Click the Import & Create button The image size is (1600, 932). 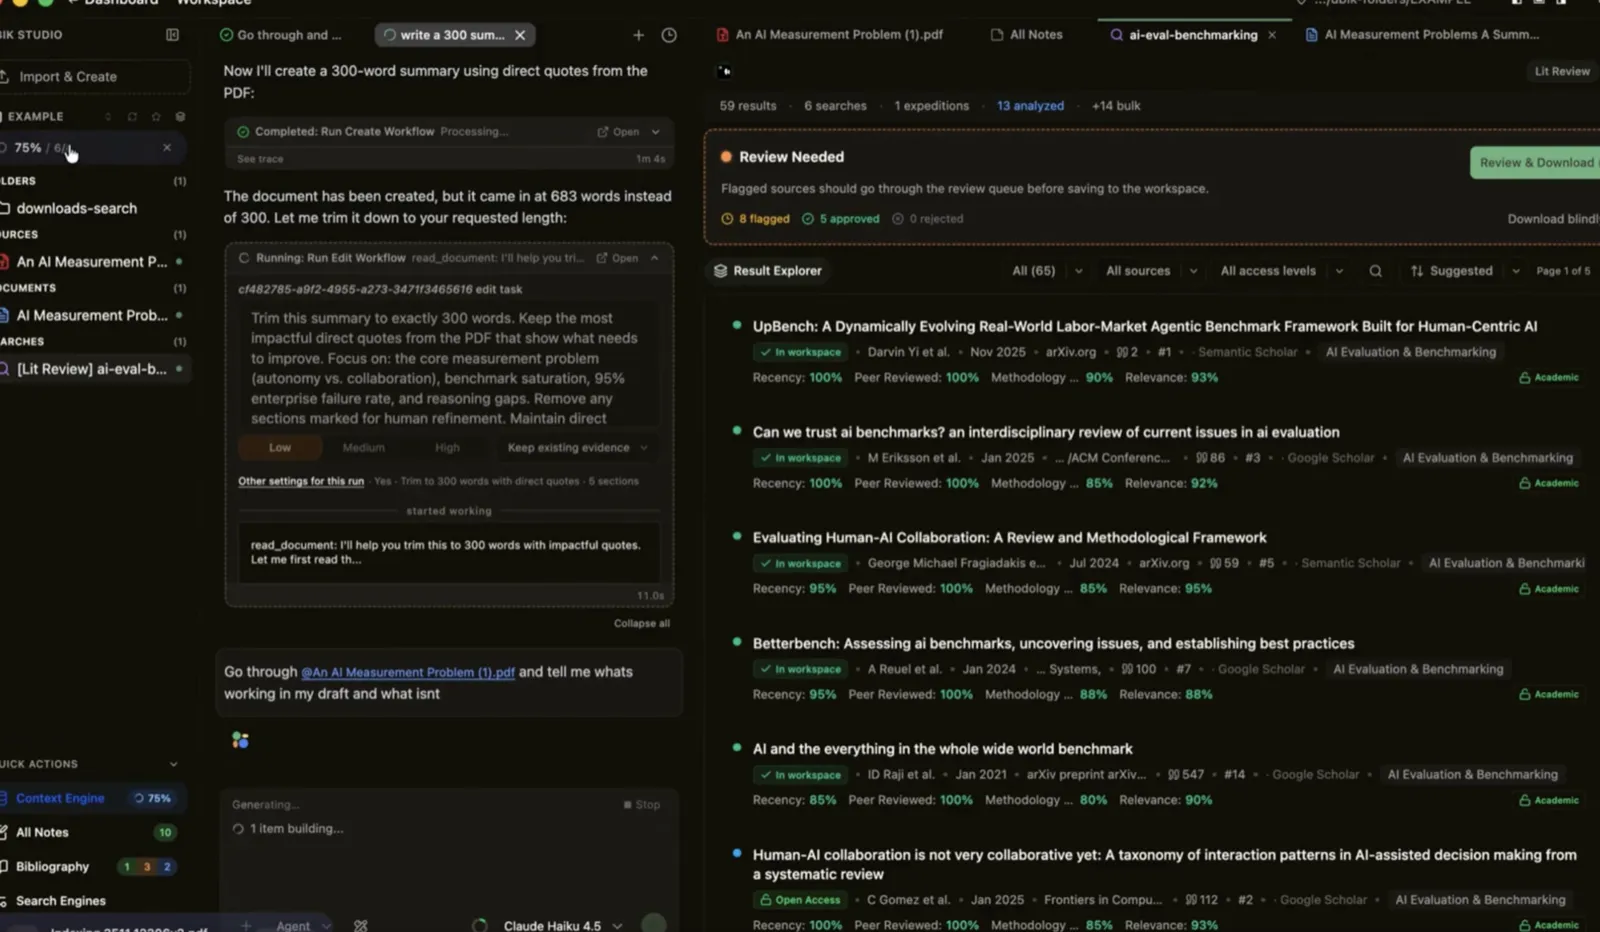[95, 77]
